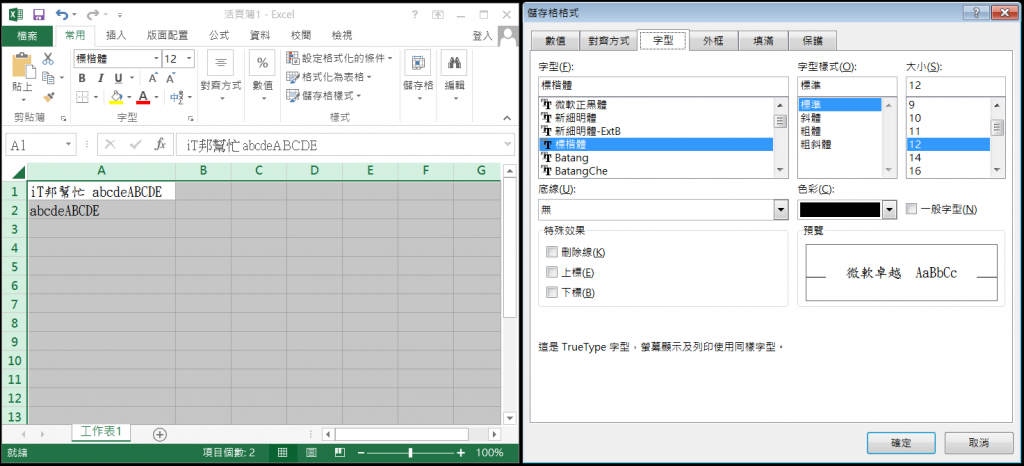Switch to the Number (數值) dialog tab
Image resolution: width=1024 pixels, height=466 pixels.
[556, 41]
